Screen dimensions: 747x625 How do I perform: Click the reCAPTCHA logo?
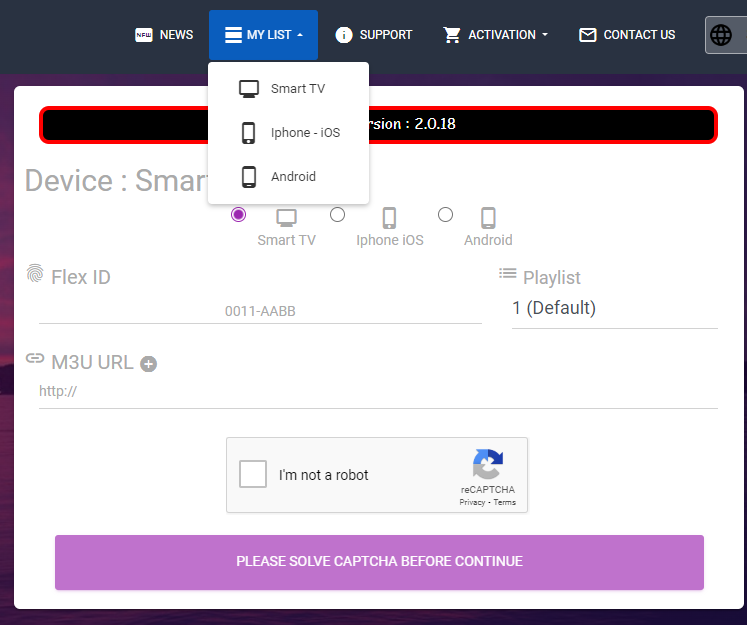[x=487, y=465]
